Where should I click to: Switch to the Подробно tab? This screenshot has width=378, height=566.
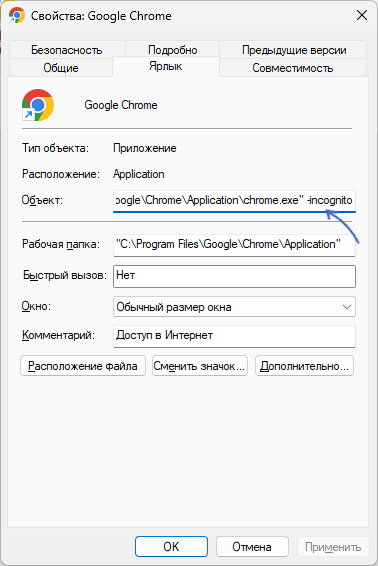pyautogui.click(x=173, y=50)
